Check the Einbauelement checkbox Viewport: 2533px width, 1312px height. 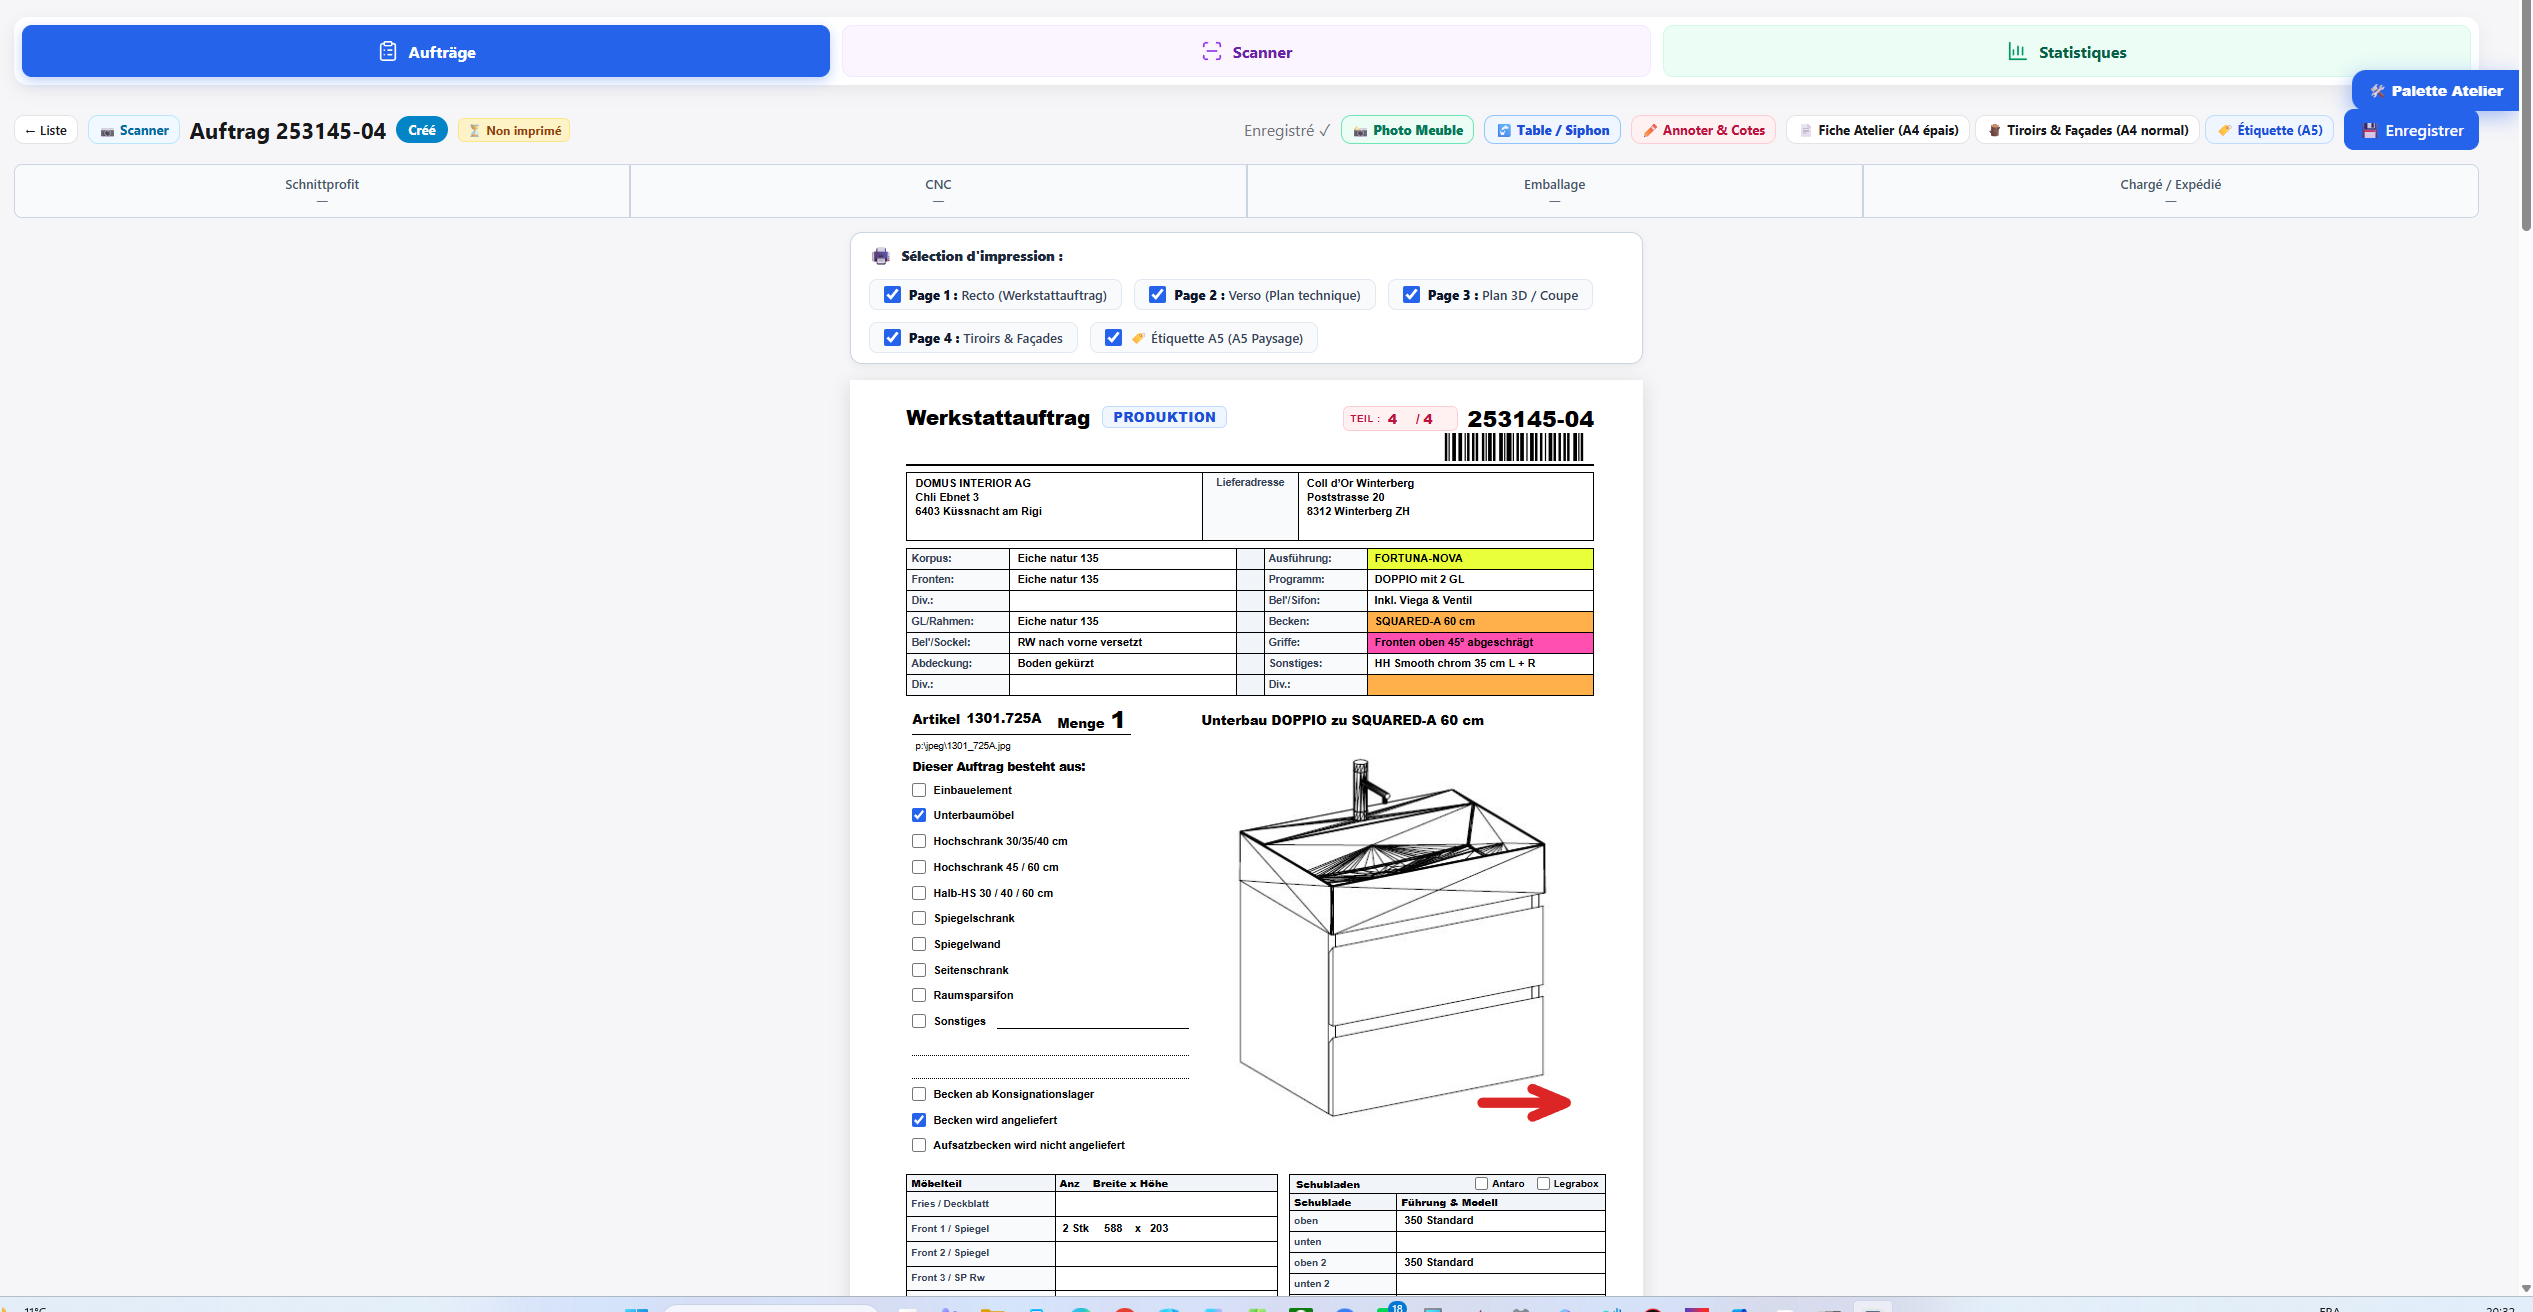919,790
